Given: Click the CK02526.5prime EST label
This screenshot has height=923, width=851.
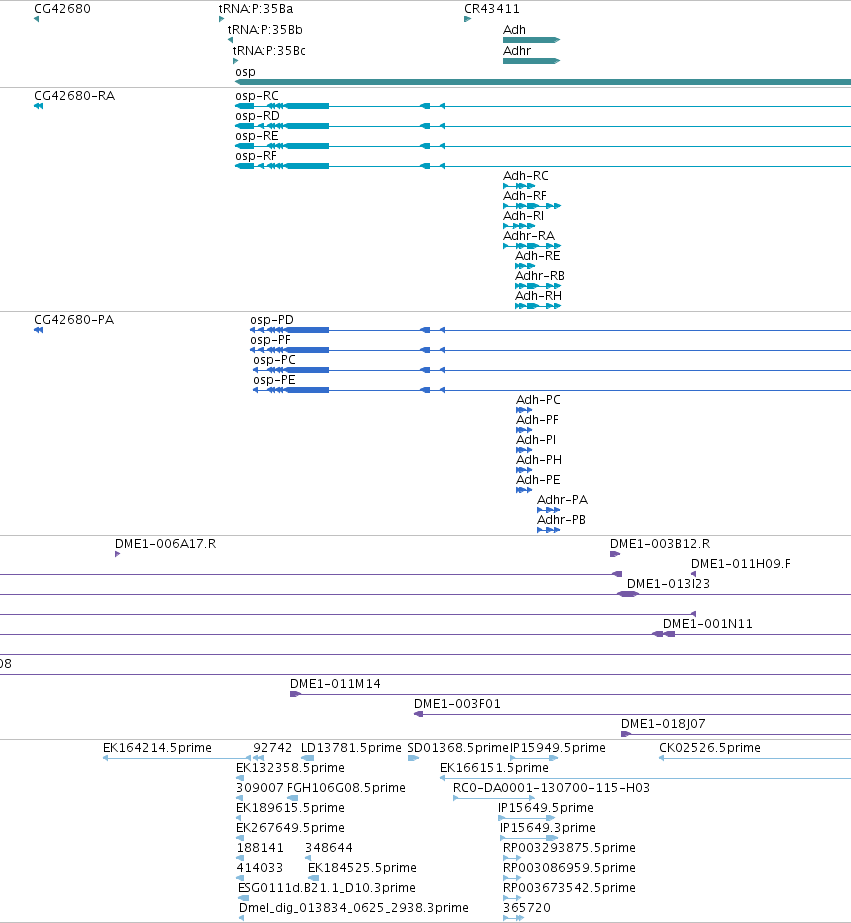Looking at the screenshot, I should (x=710, y=748).
